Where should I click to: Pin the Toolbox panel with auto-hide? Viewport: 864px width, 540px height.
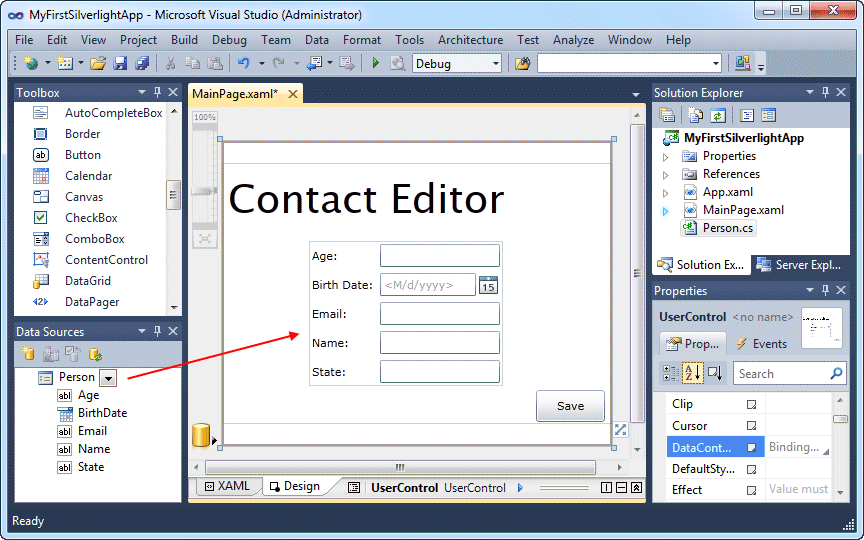click(158, 92)
